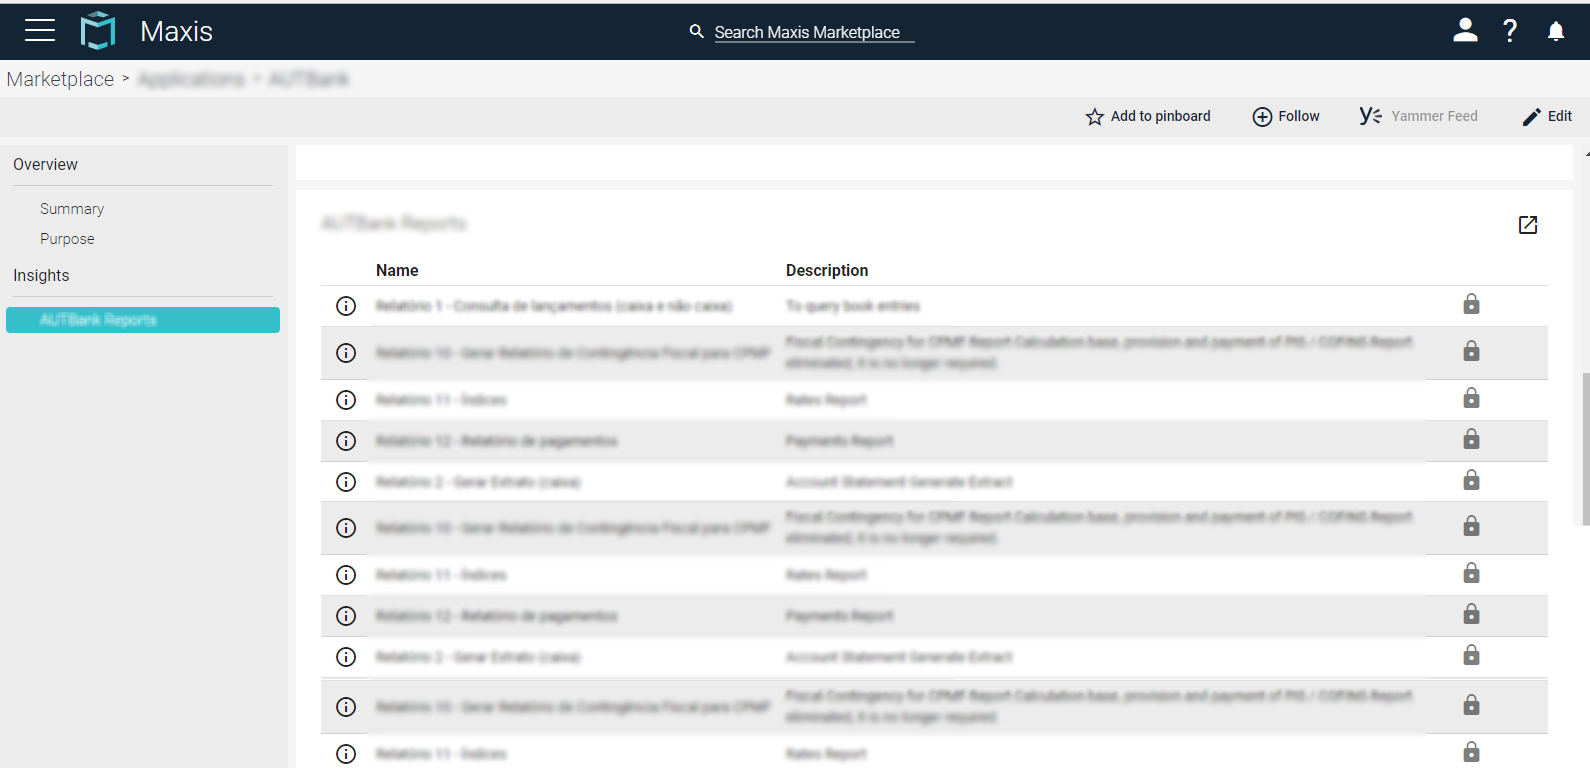Select Summary in the sidebar
The width and height of the screenshot is (1590, 768).
(x=72, y=209)
